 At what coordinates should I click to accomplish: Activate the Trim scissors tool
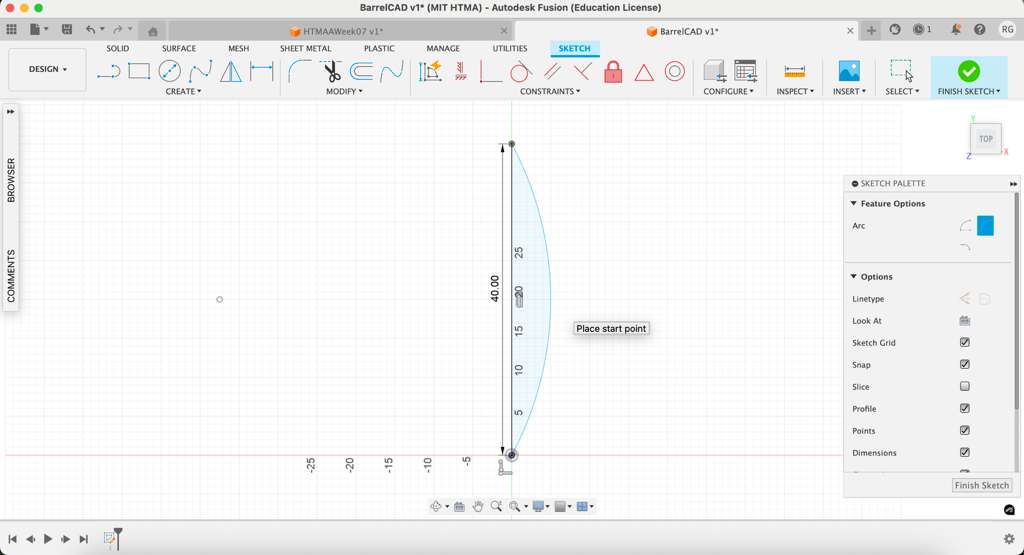(331, 71)
